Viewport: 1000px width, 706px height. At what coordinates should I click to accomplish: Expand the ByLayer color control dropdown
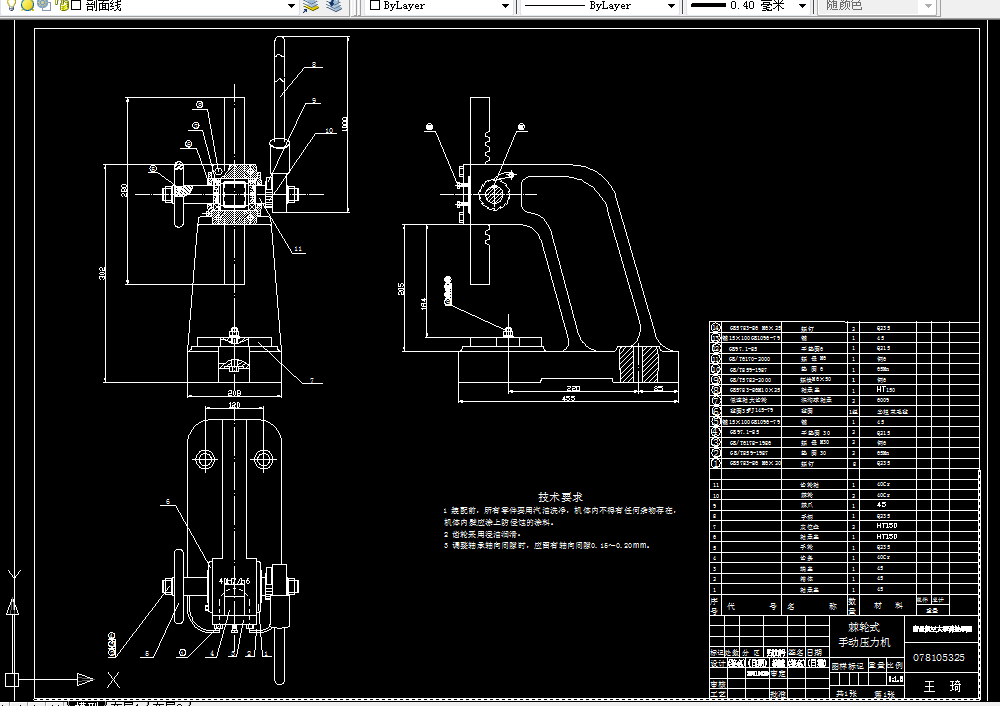[x=504, y=6]
